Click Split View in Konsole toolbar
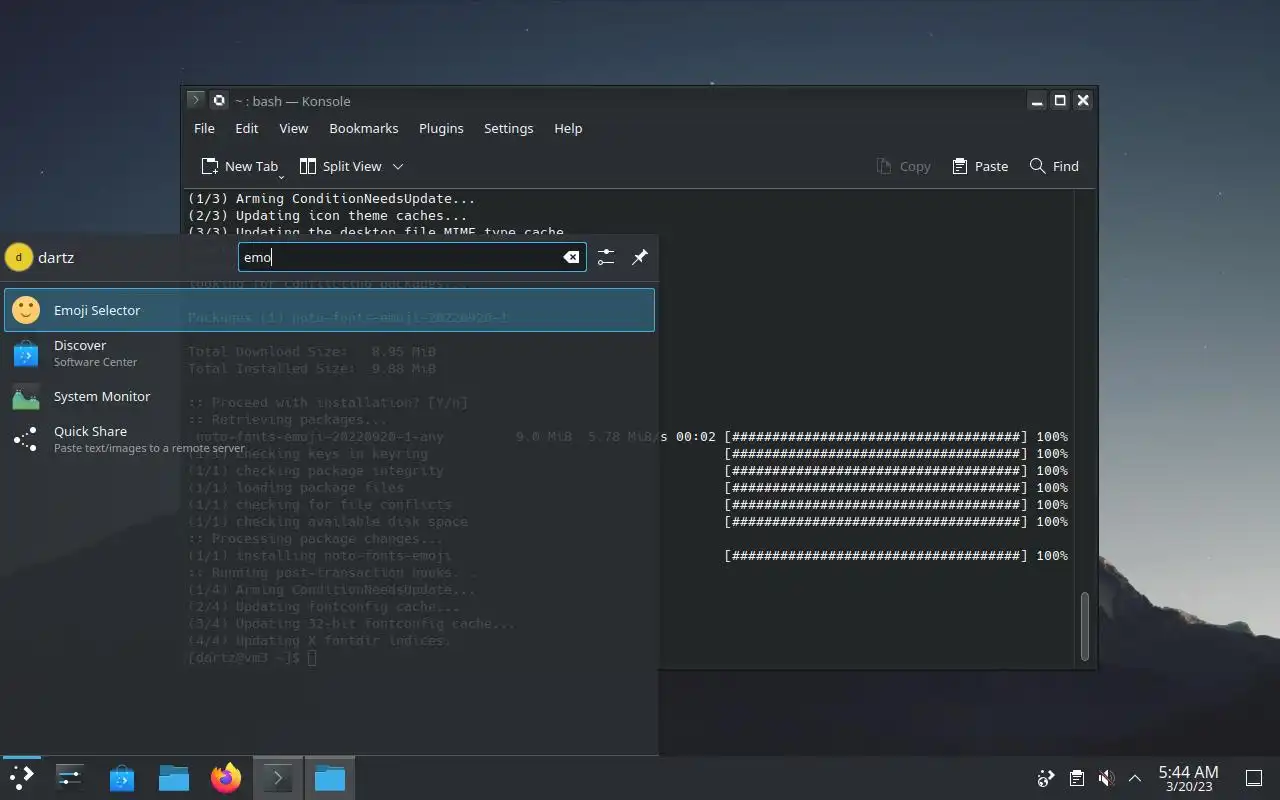The image size is (1280, 800). (x=340, y=166)
